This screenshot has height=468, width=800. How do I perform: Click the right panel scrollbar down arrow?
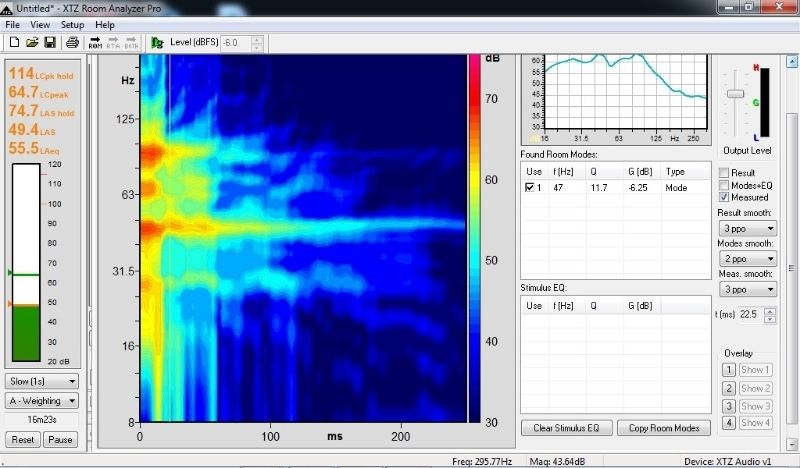coord(792,445)
